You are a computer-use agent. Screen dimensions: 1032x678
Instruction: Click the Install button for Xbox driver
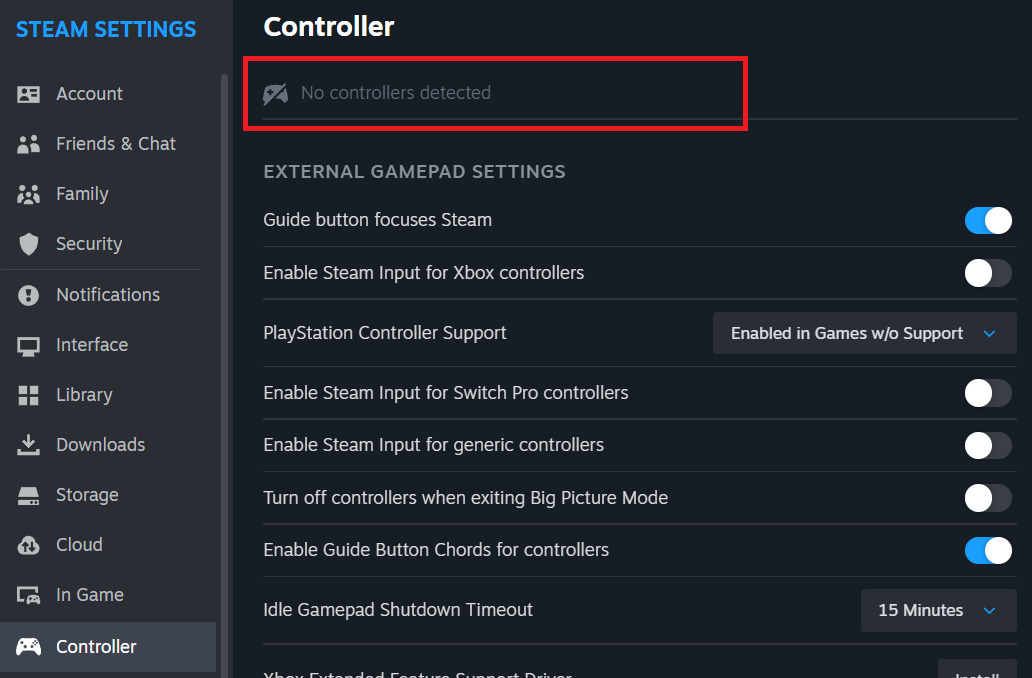(977, 672)
